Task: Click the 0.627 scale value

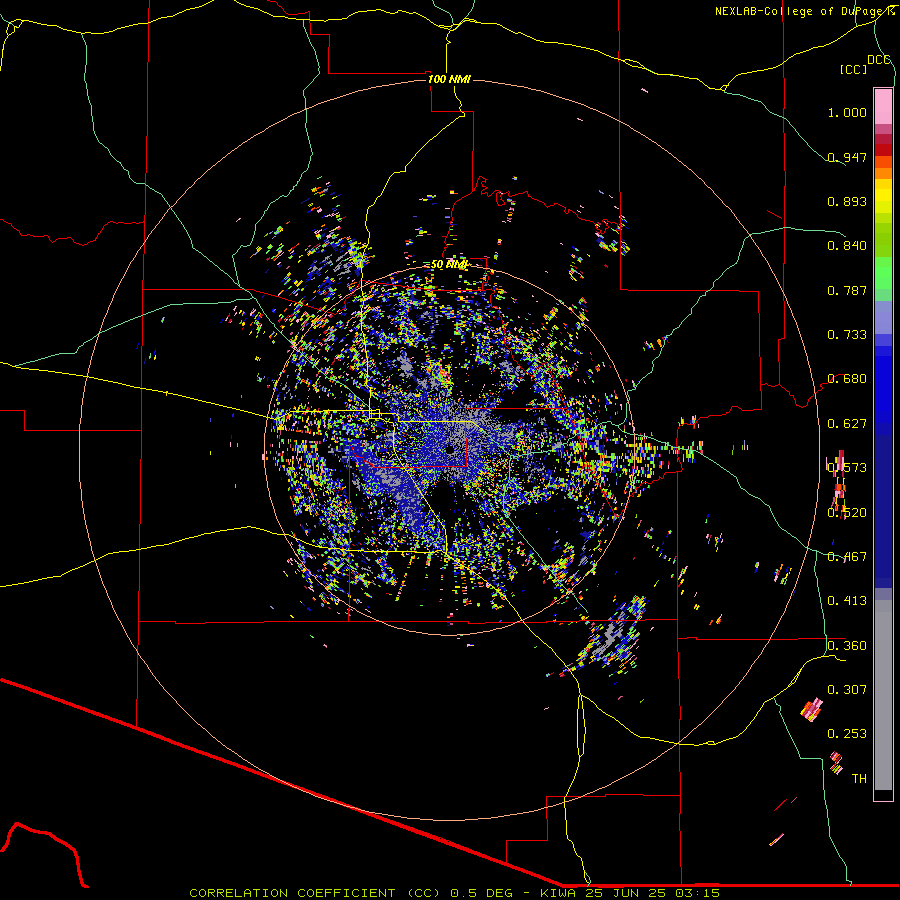Action: 847,424
